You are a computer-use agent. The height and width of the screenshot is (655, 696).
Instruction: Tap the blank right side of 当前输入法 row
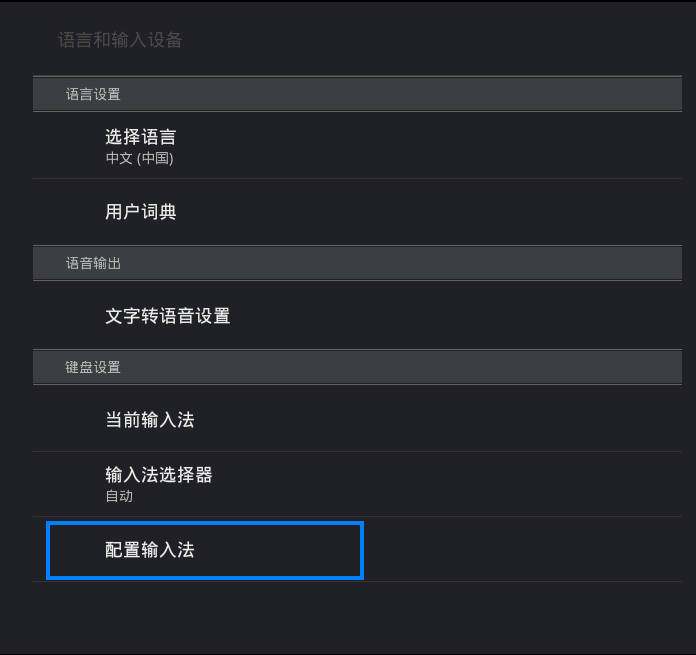pos(500,420)
